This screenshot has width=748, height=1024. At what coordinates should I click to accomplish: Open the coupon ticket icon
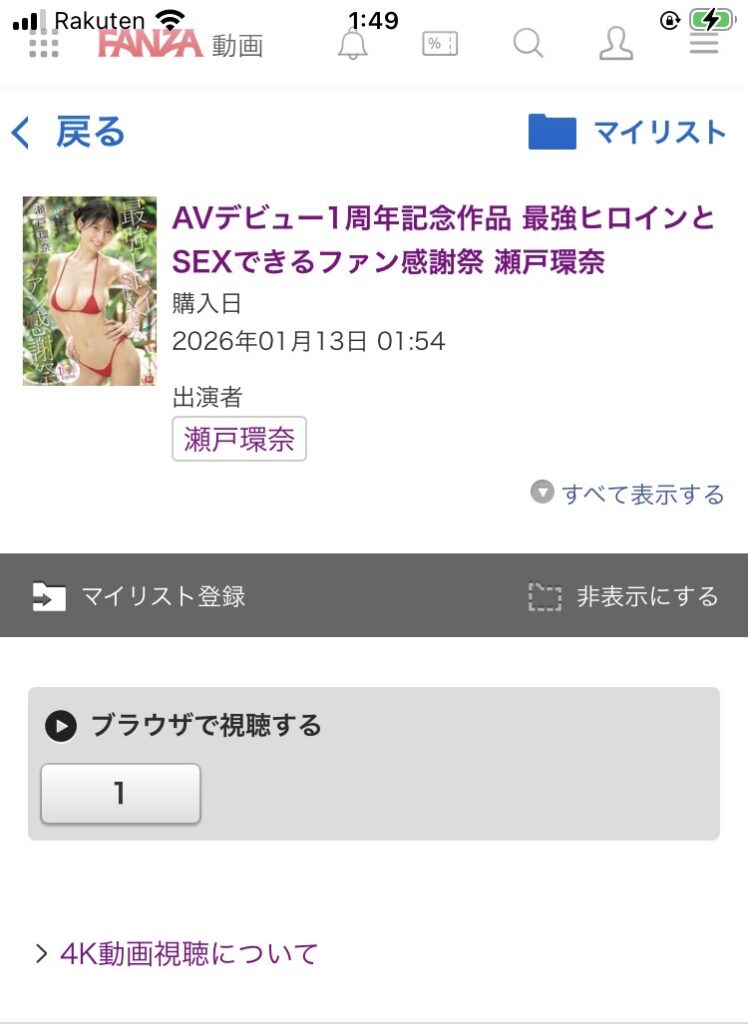[440, 44]
